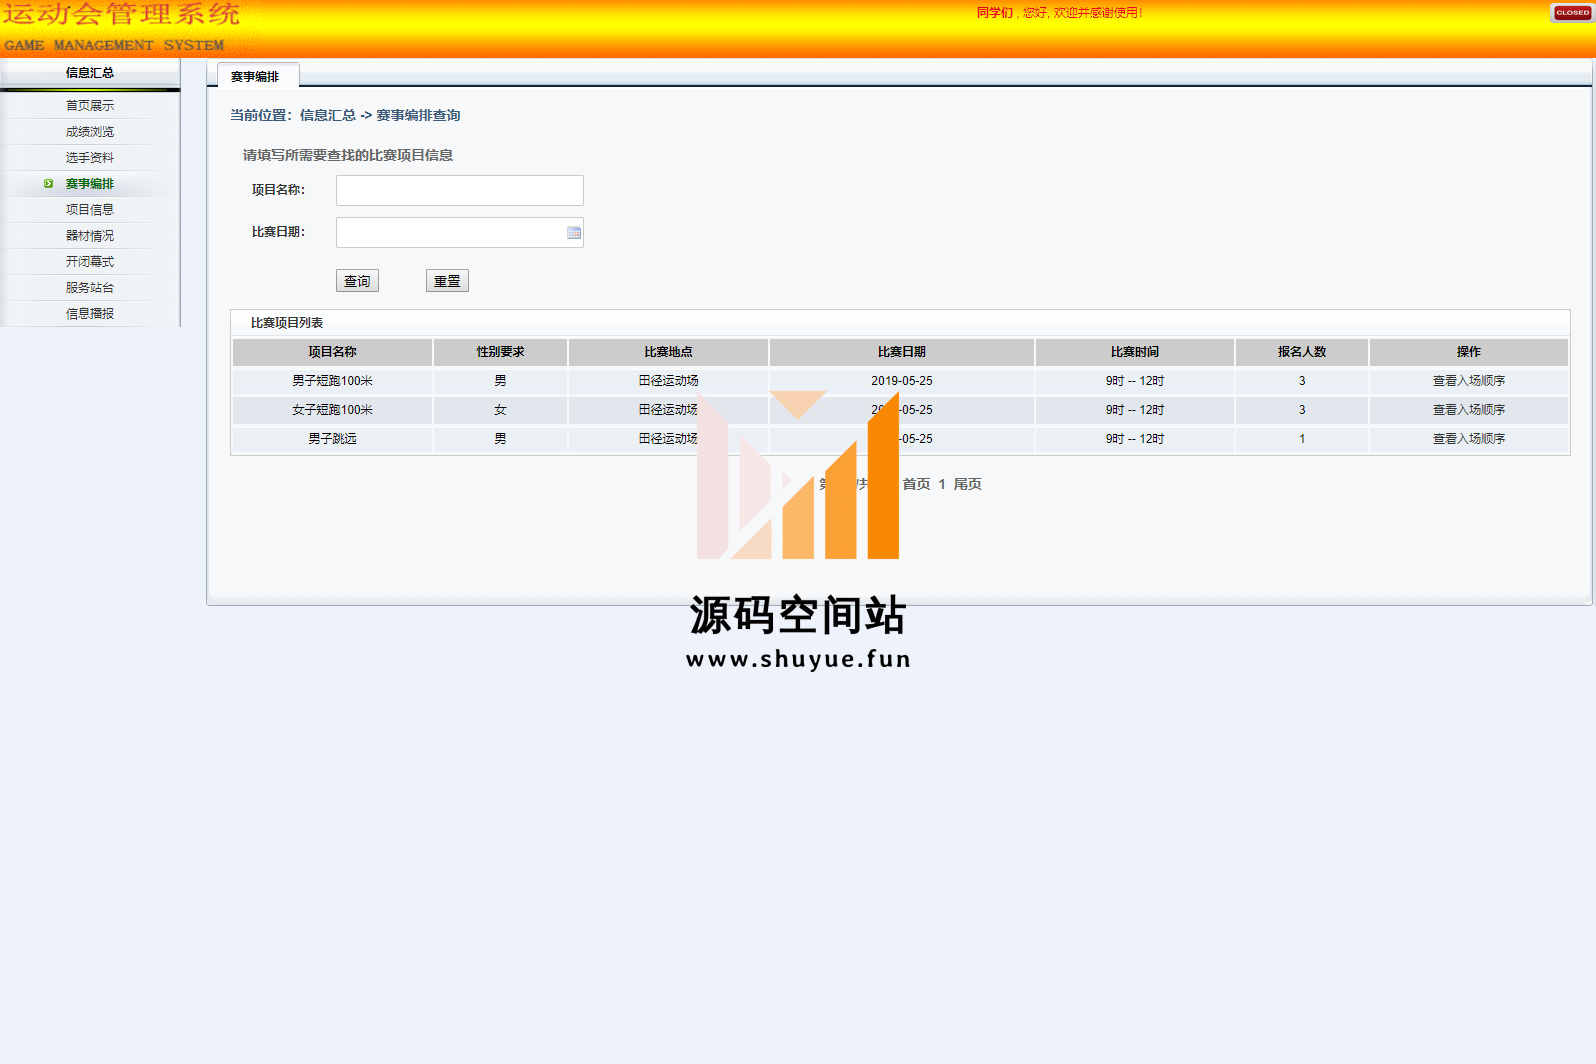Go to 尾页 in pagination
The height and width of the screenshot is (1064, 1596).
968,484
